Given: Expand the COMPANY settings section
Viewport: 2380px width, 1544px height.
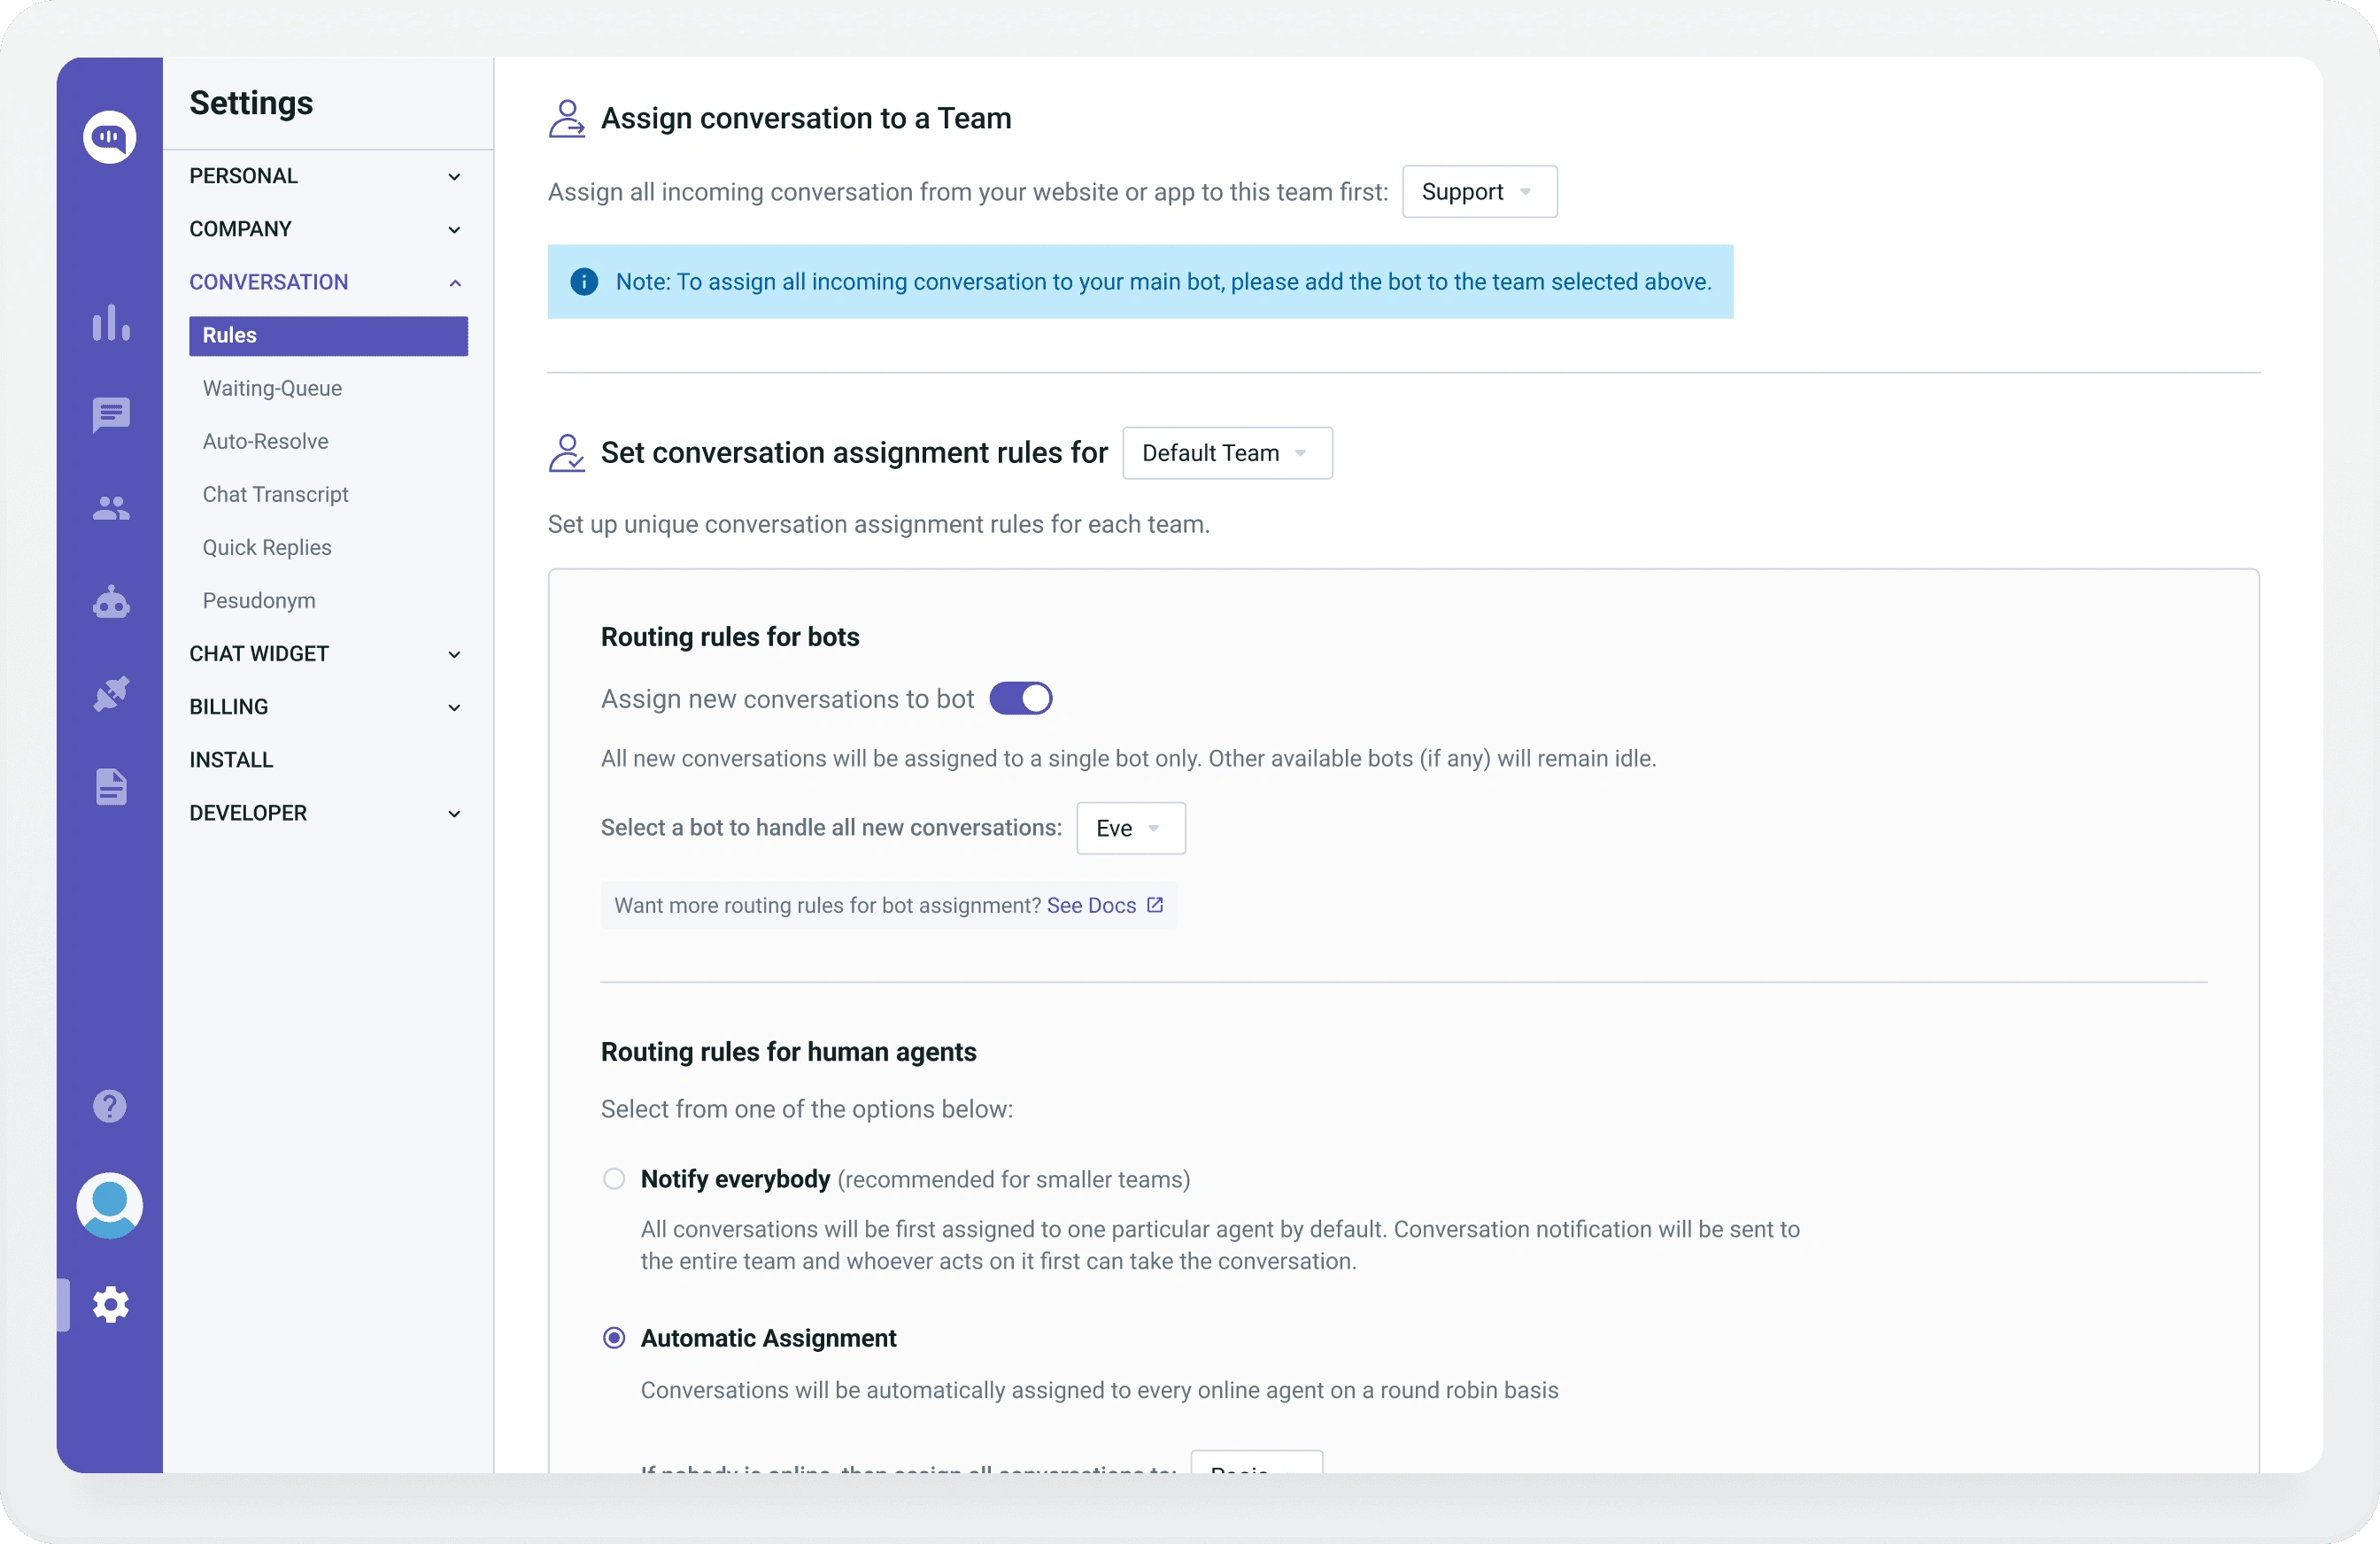Looking at the screenshot, I should 327,229.
